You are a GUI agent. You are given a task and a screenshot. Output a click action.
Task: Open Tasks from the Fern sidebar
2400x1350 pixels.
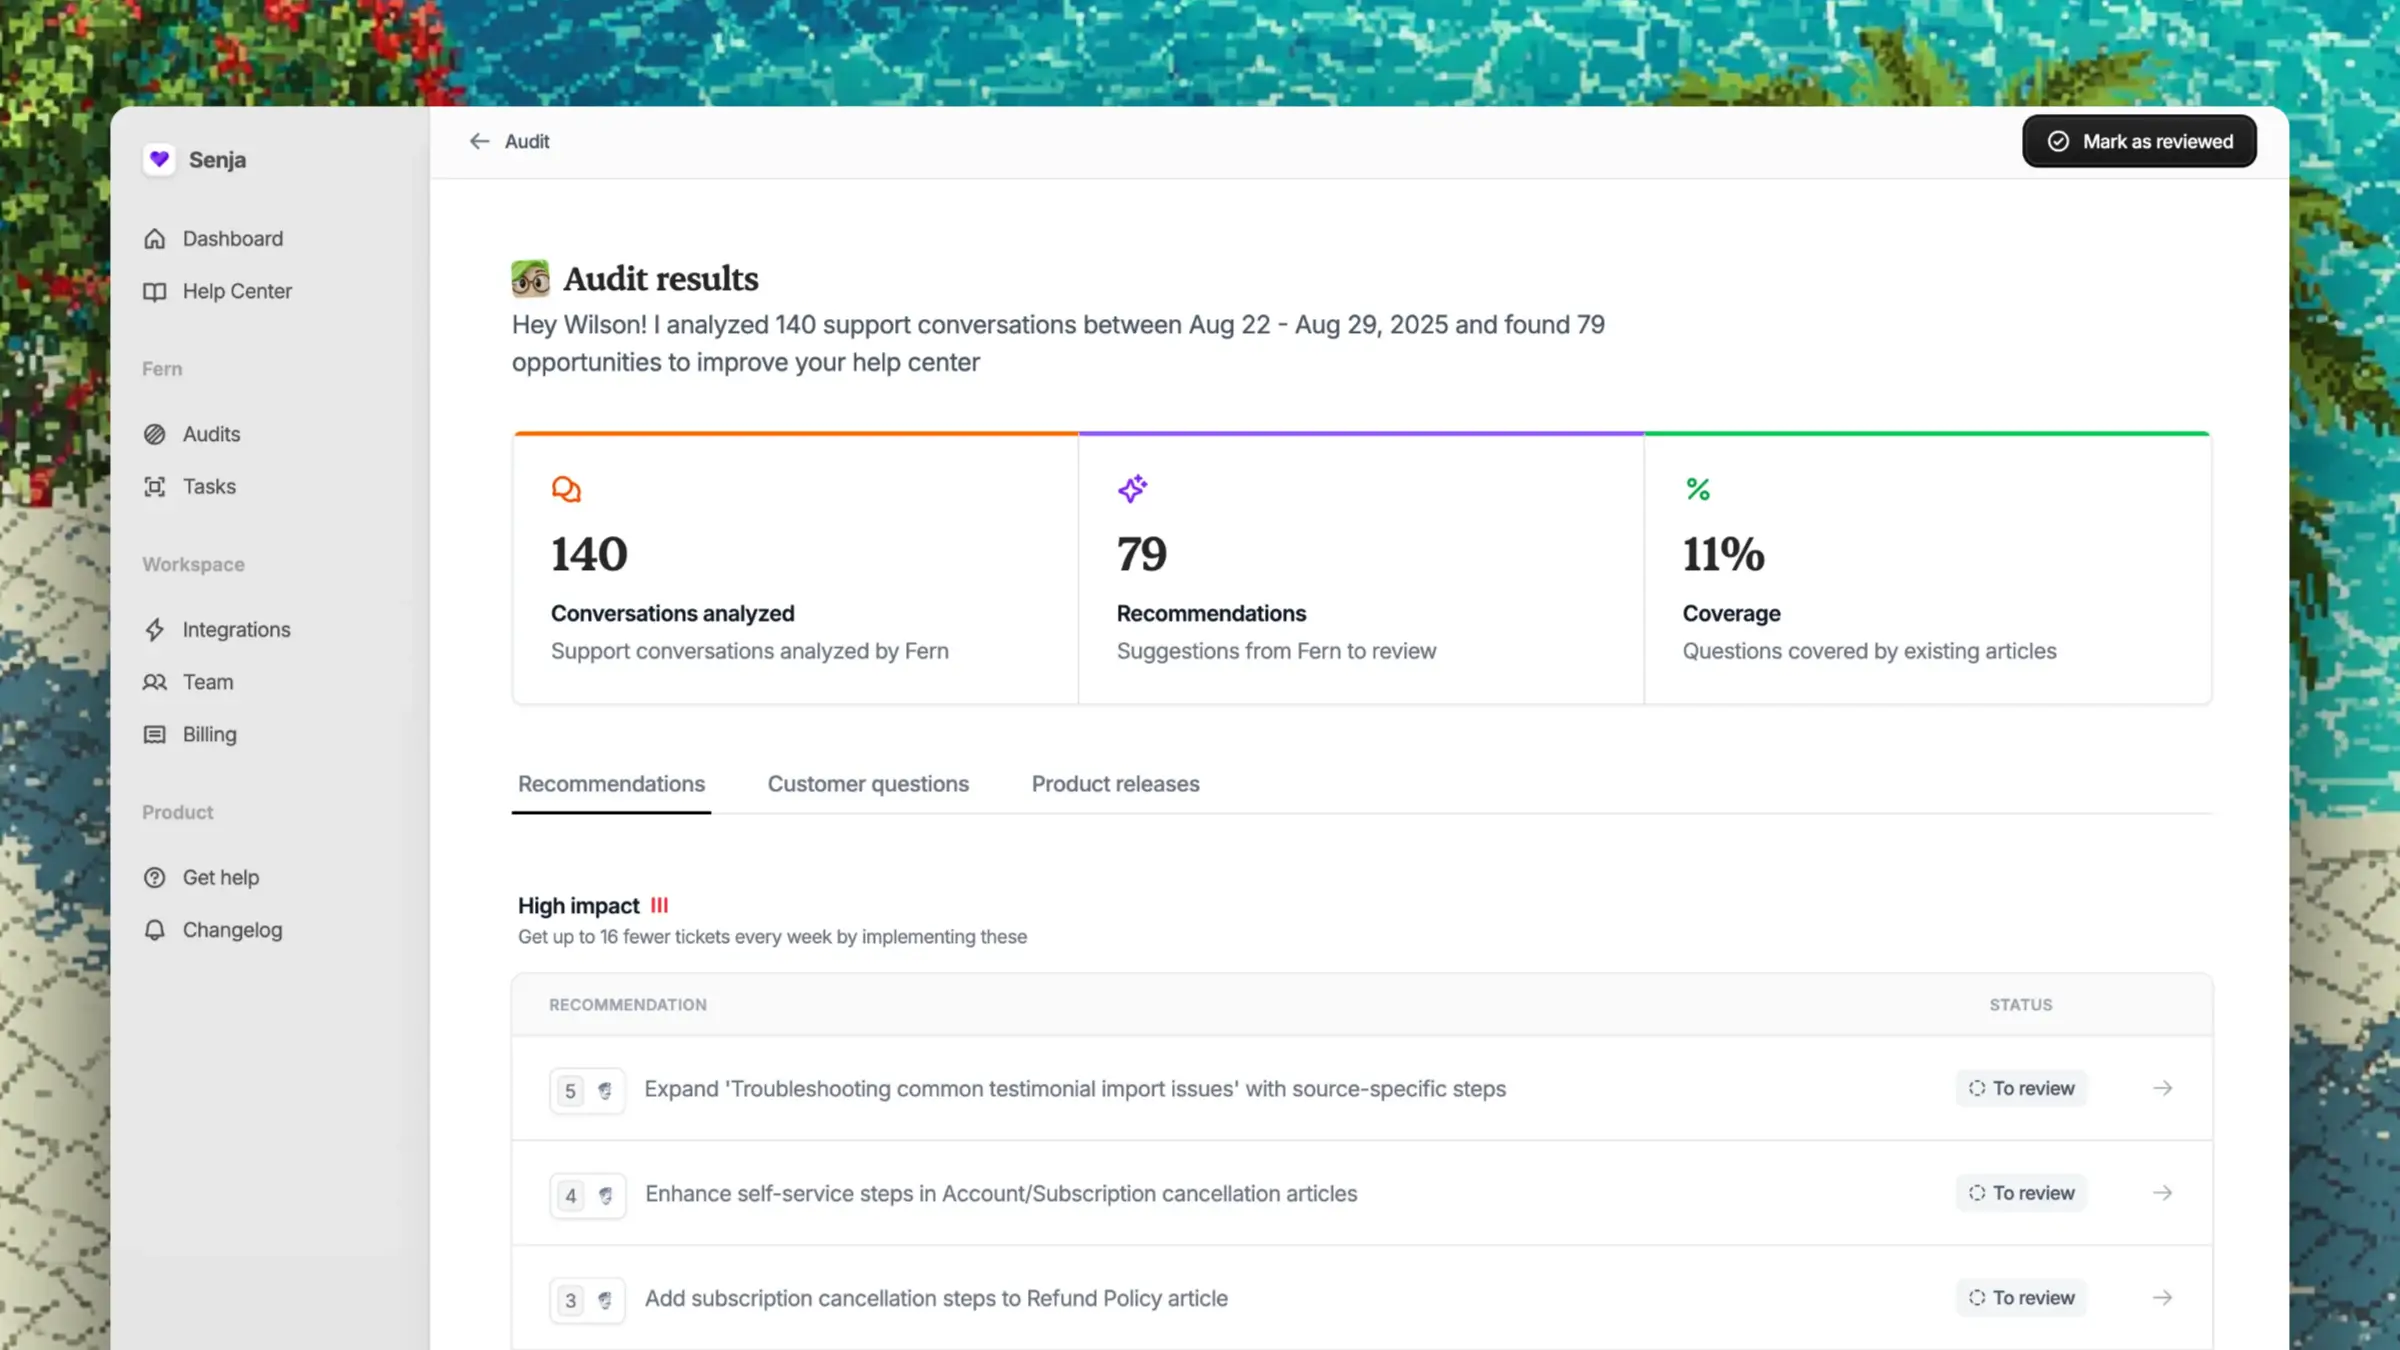tap(210, 486)
